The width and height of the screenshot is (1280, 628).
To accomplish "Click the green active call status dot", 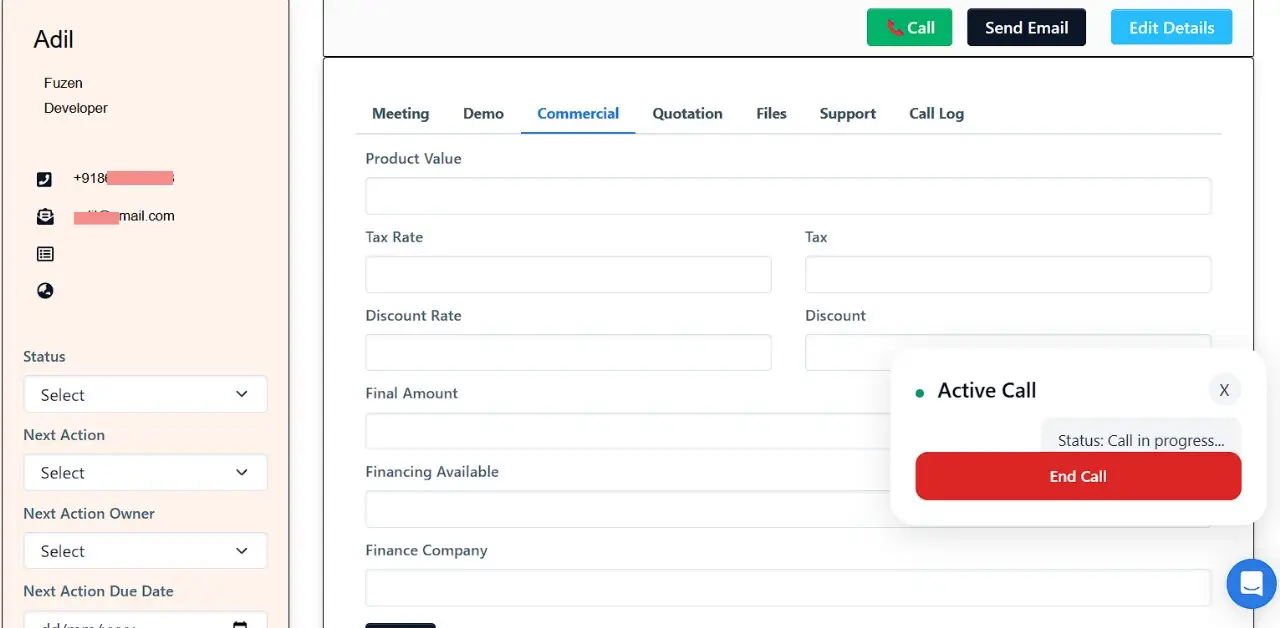I will click(x=920, y=393).
